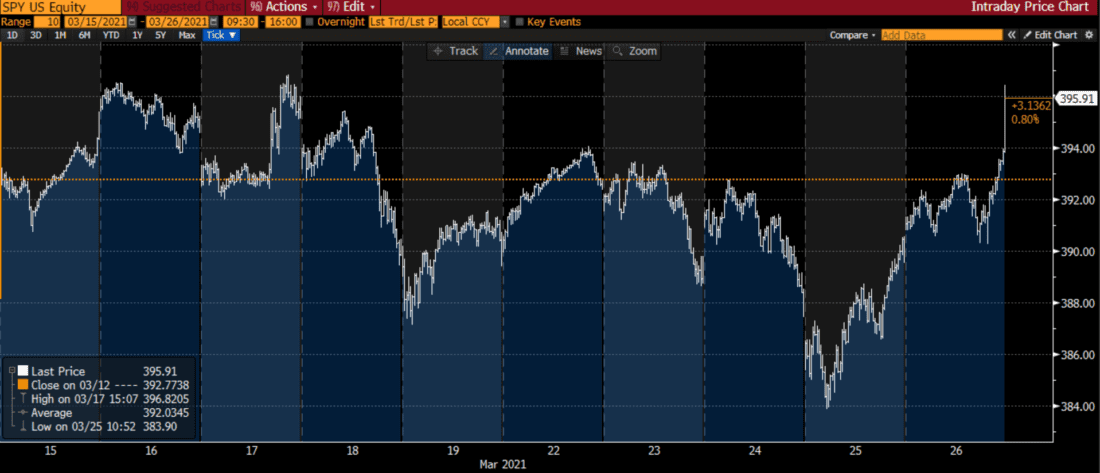The image size is (1100, 473).
Task: Click the orange Close on 03/12 color swatch
Action: point(21,384)
